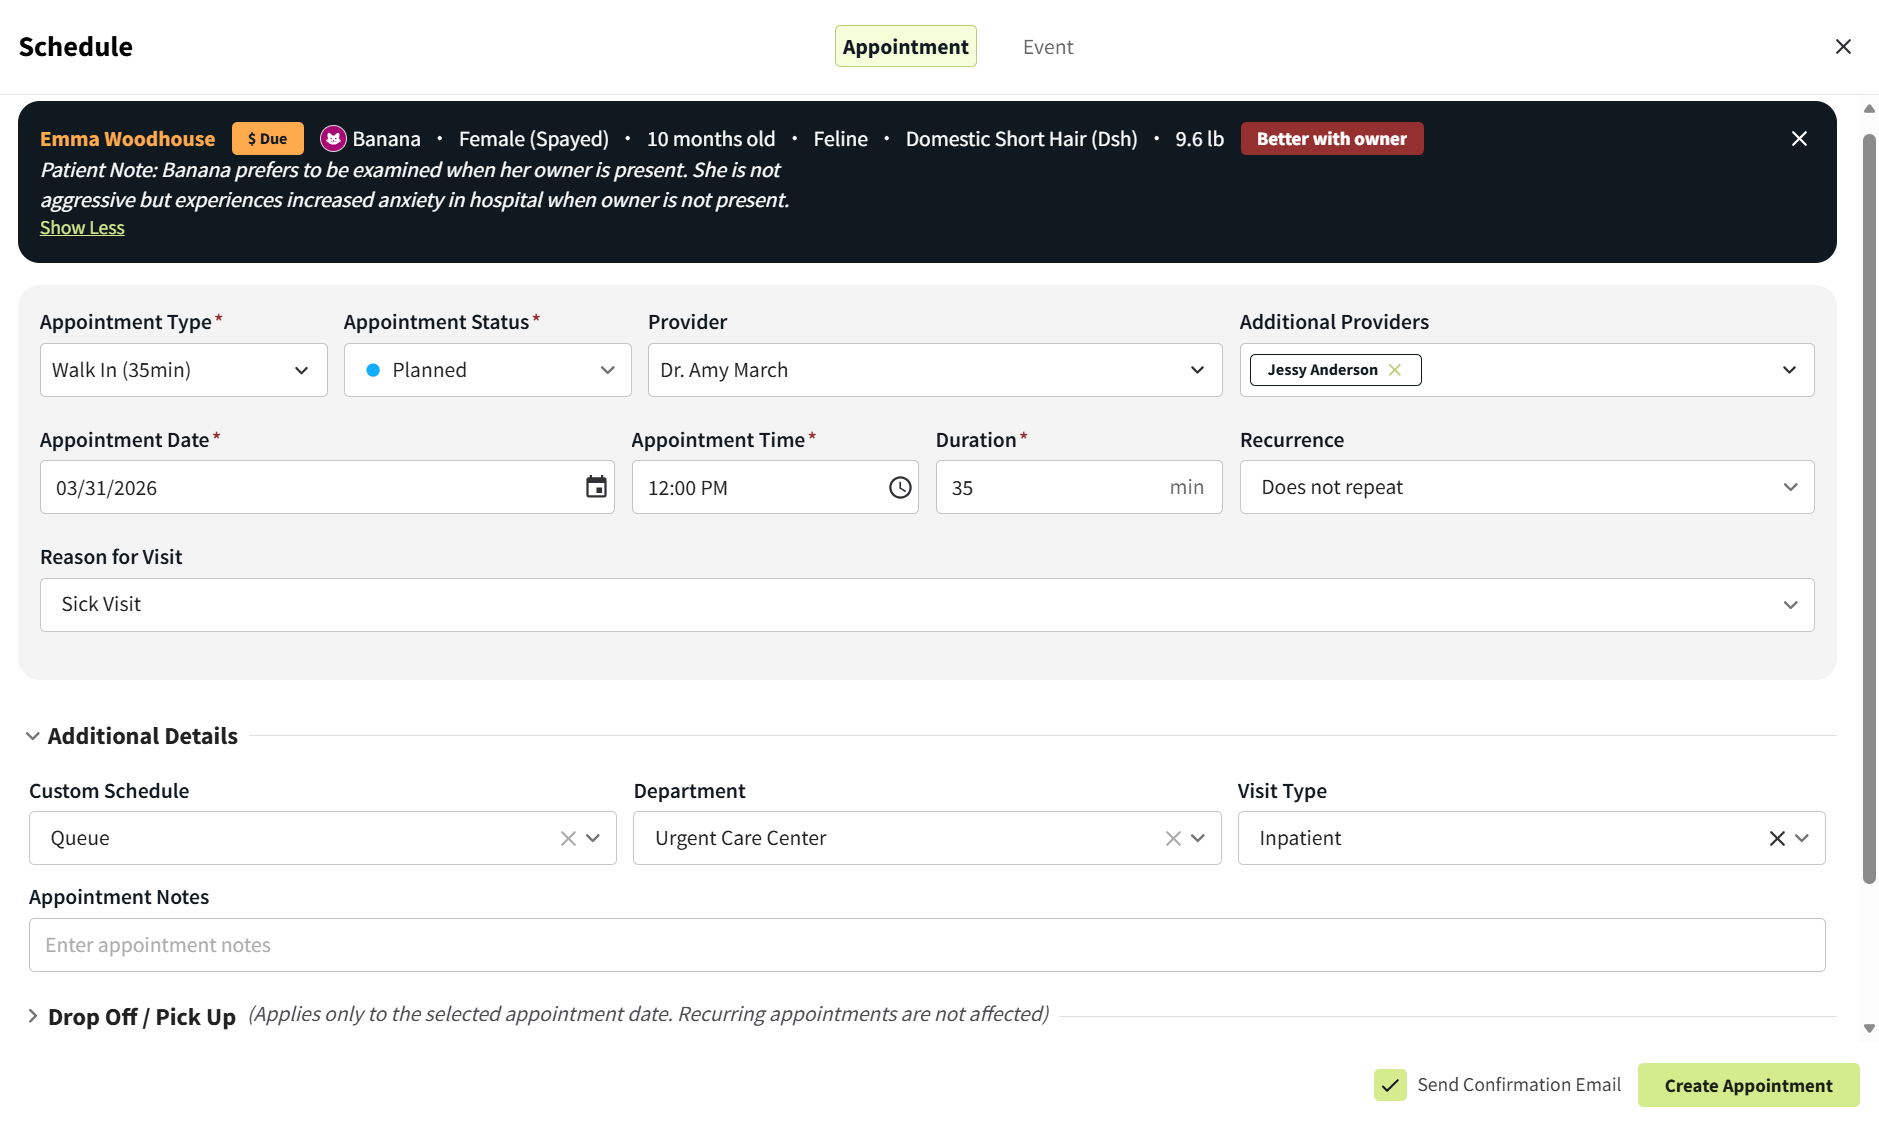Click the Domestic Short Hair (Dsh) text

[1021, 139]
